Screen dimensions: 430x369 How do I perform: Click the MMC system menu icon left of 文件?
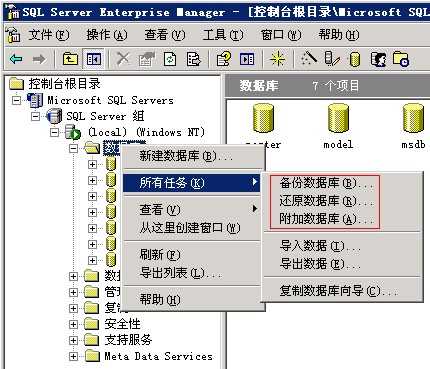coord(13,35)
